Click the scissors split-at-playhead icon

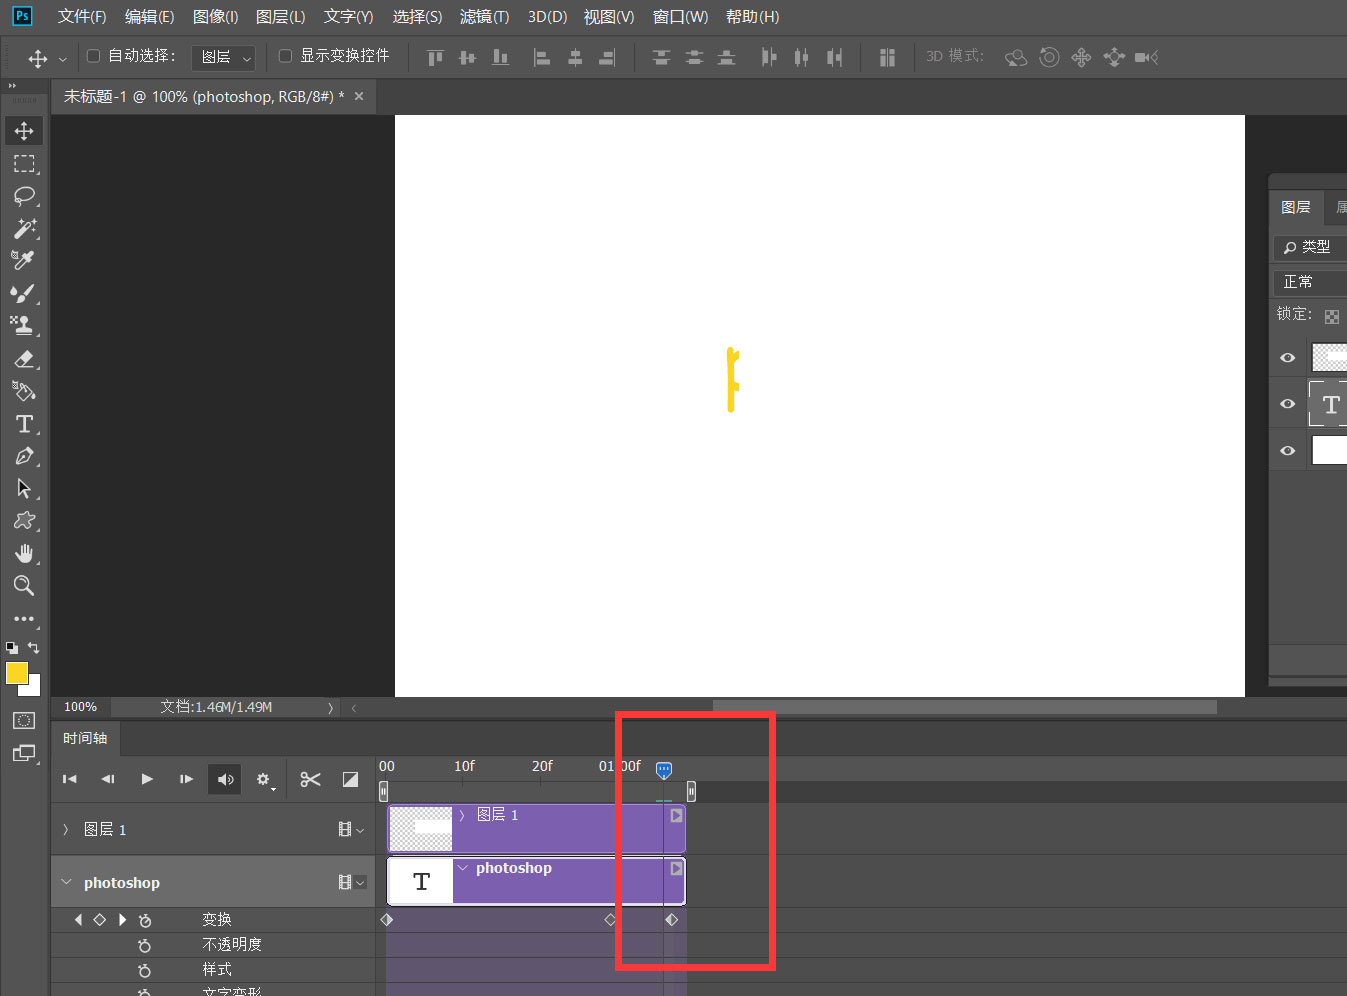(310, 779)
